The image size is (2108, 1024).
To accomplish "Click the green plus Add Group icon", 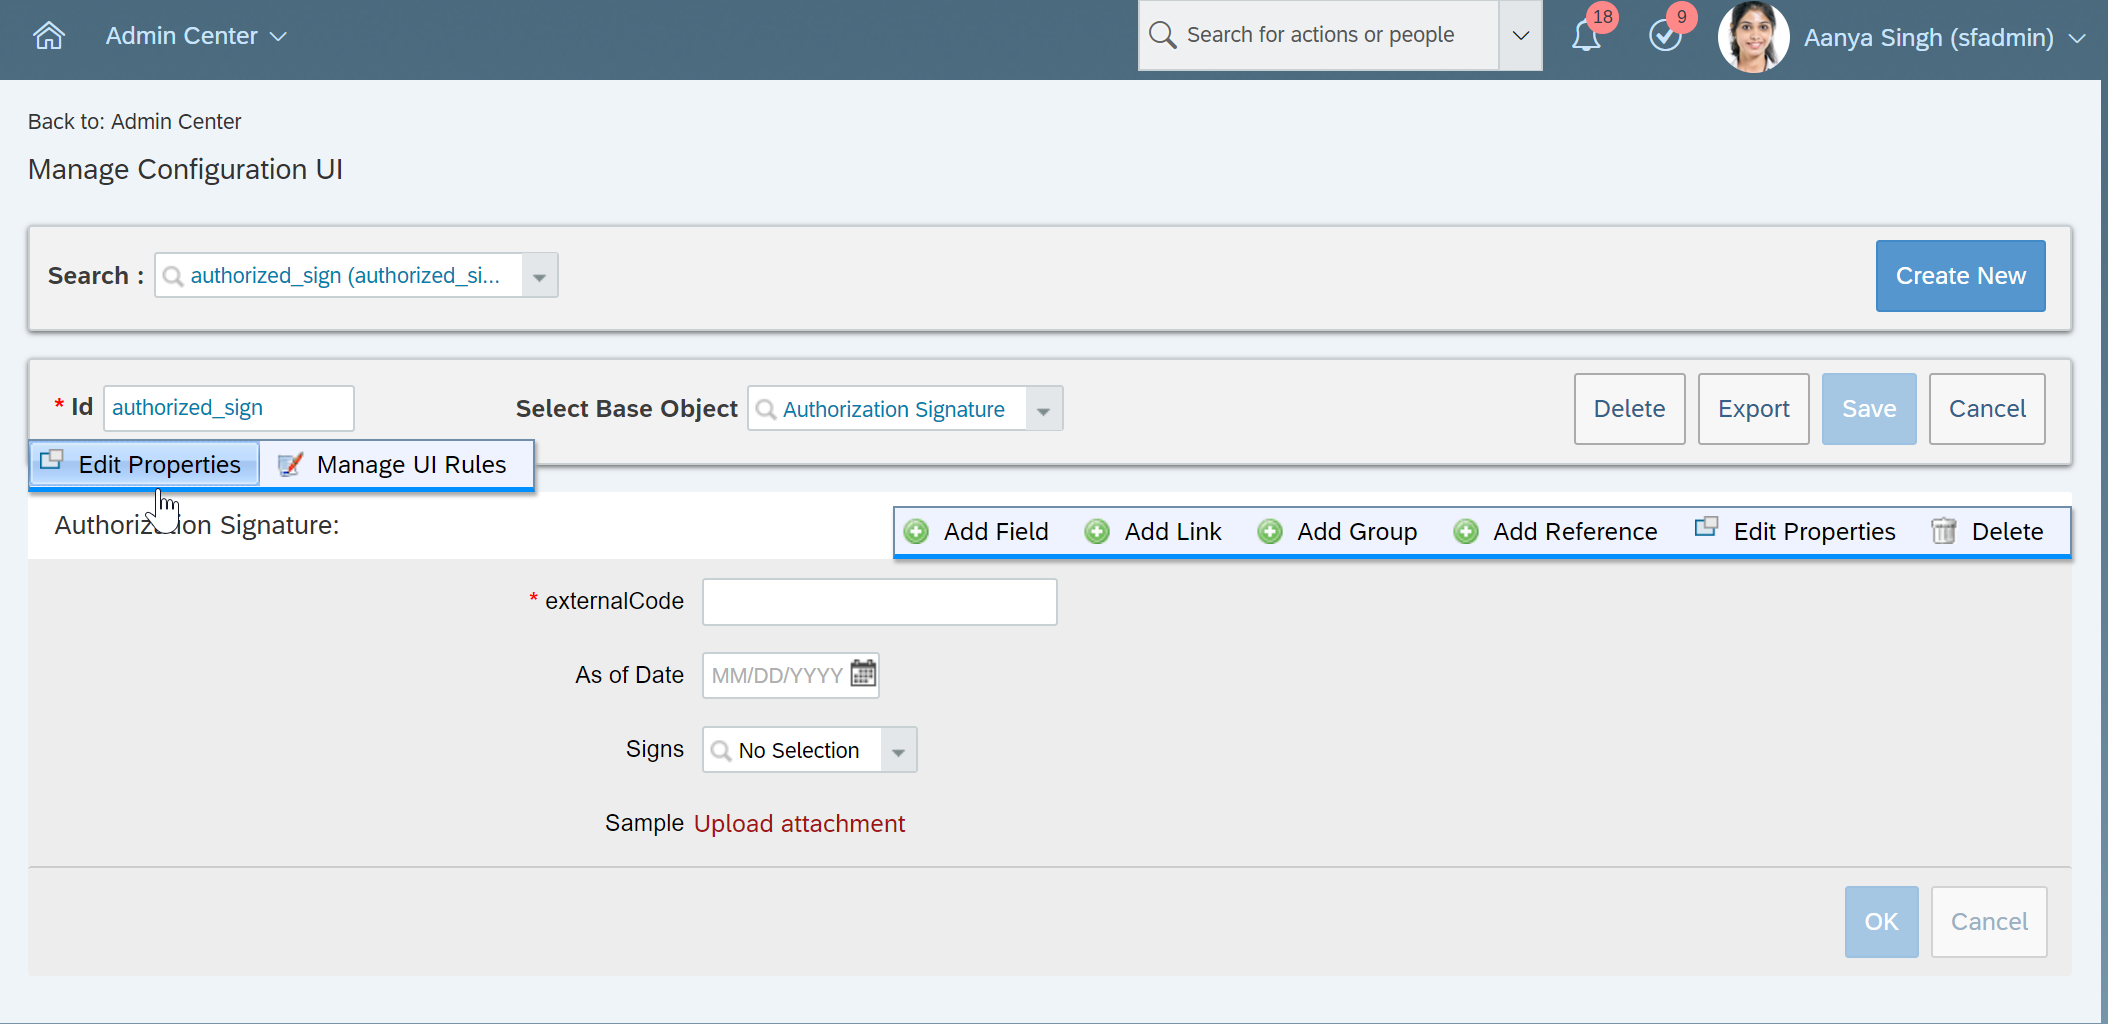I will click(x=1270, y=531).
